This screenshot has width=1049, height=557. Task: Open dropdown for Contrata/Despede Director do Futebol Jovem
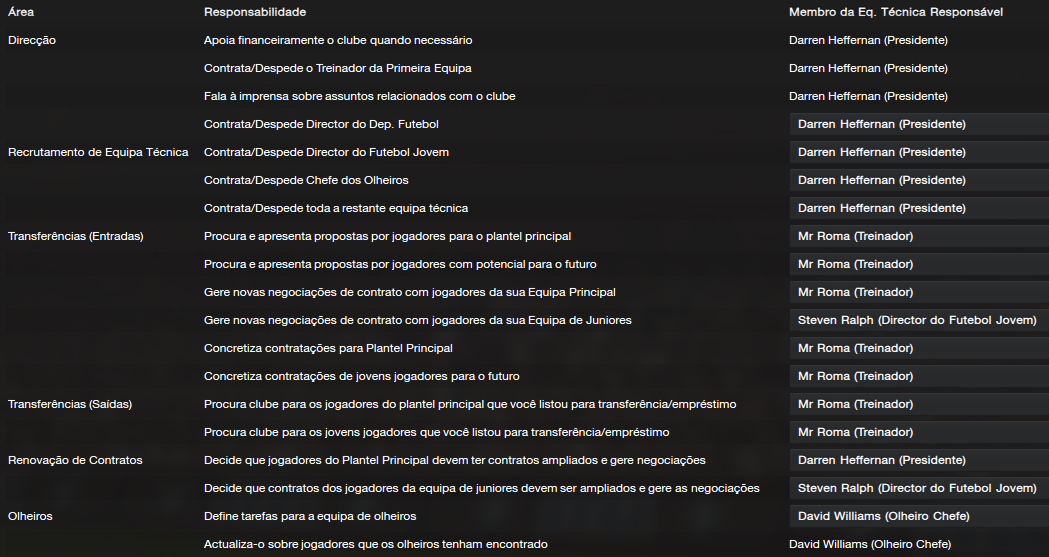coord(919,152)
